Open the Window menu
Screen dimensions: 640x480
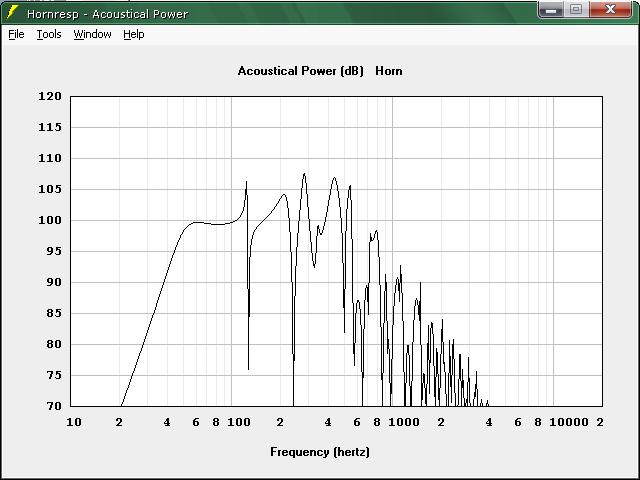click(92, 34)
